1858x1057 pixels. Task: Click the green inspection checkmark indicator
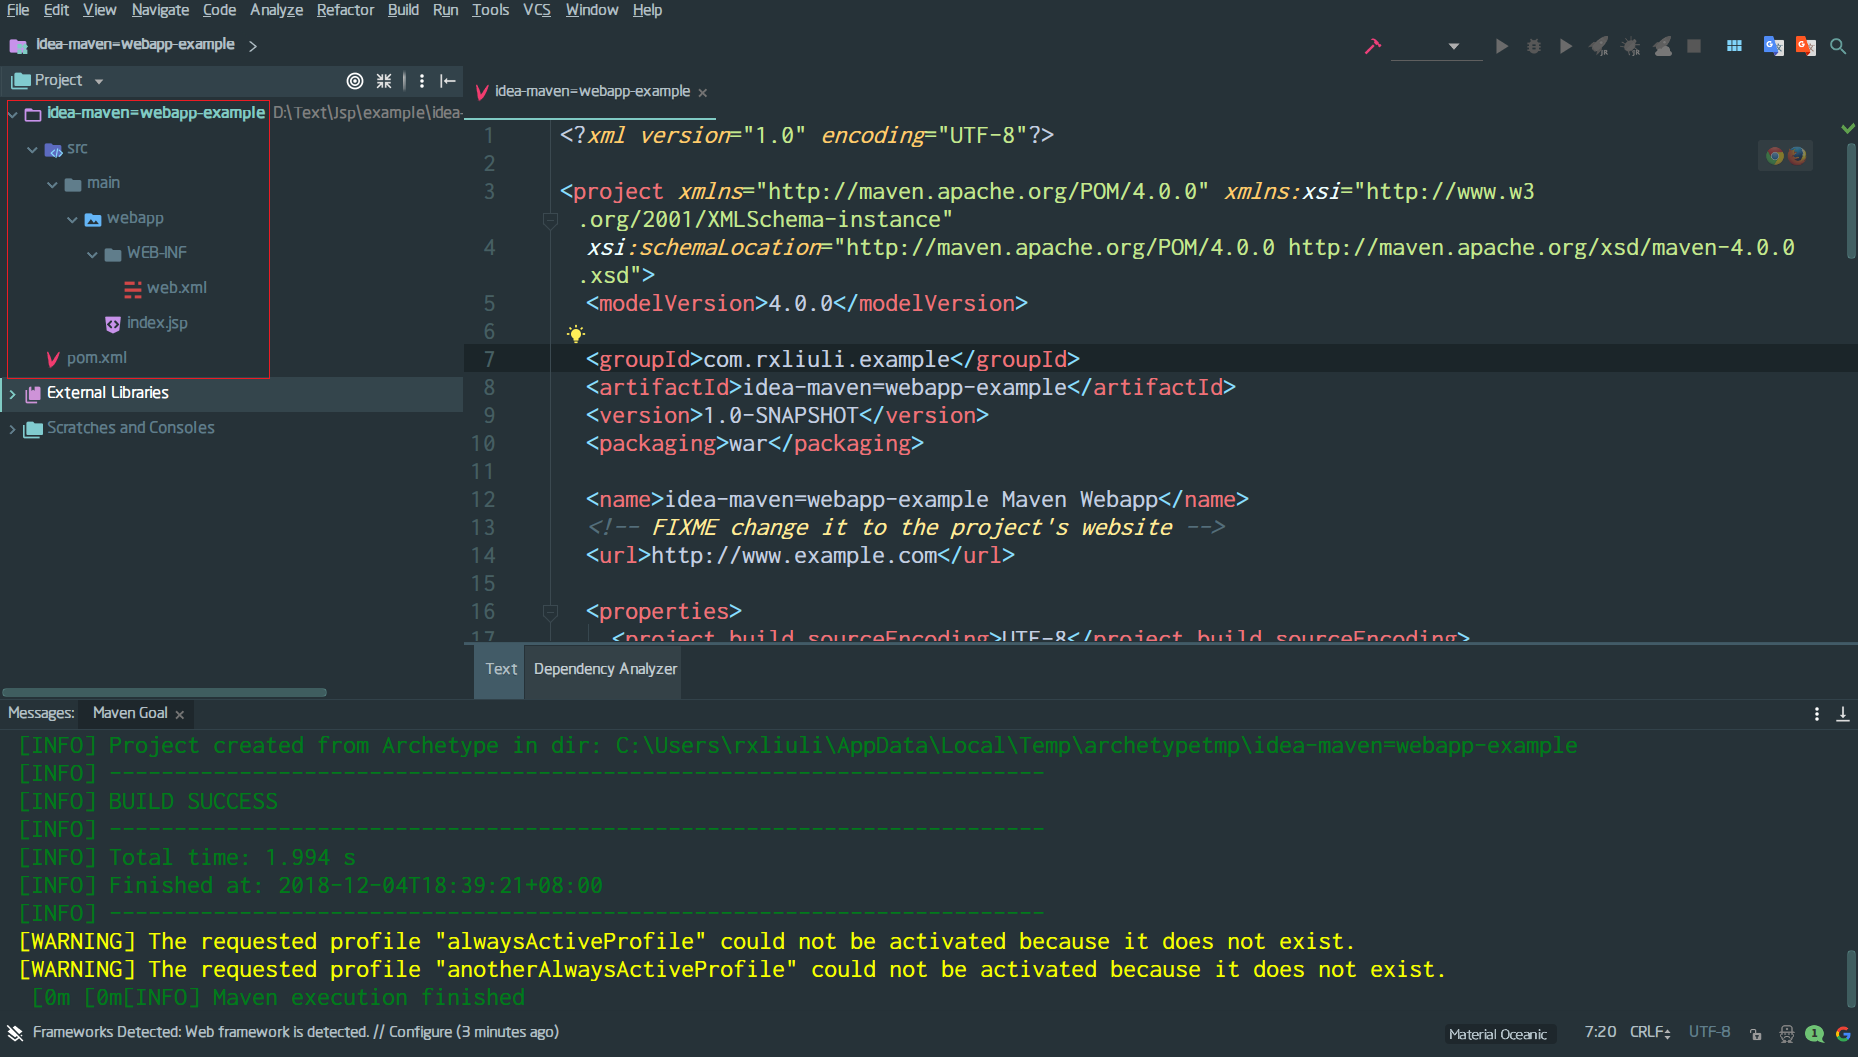coord(1847,128)
